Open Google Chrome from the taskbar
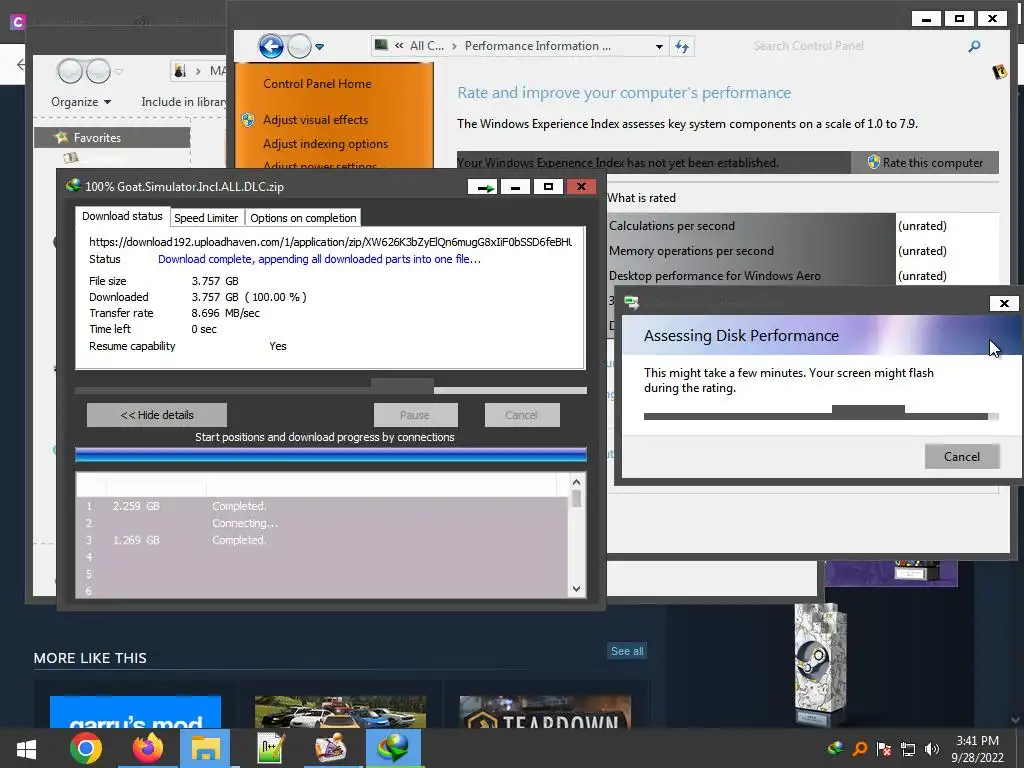Image resolution: width=1024 pixels, height=768 pixels. pos(86,748)
